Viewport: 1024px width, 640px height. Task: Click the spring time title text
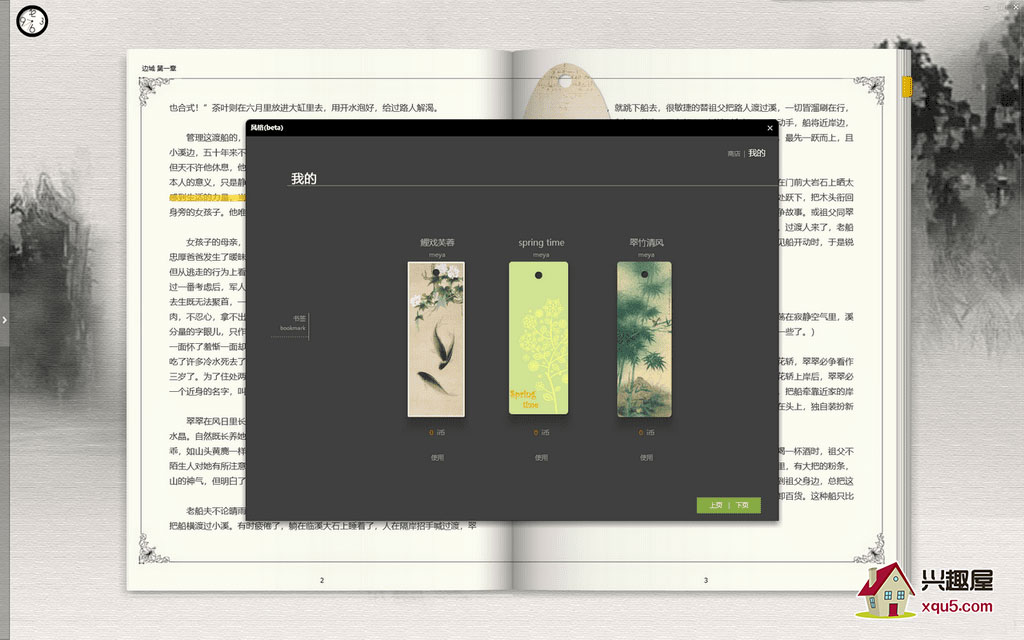click(x=541, y=242)
